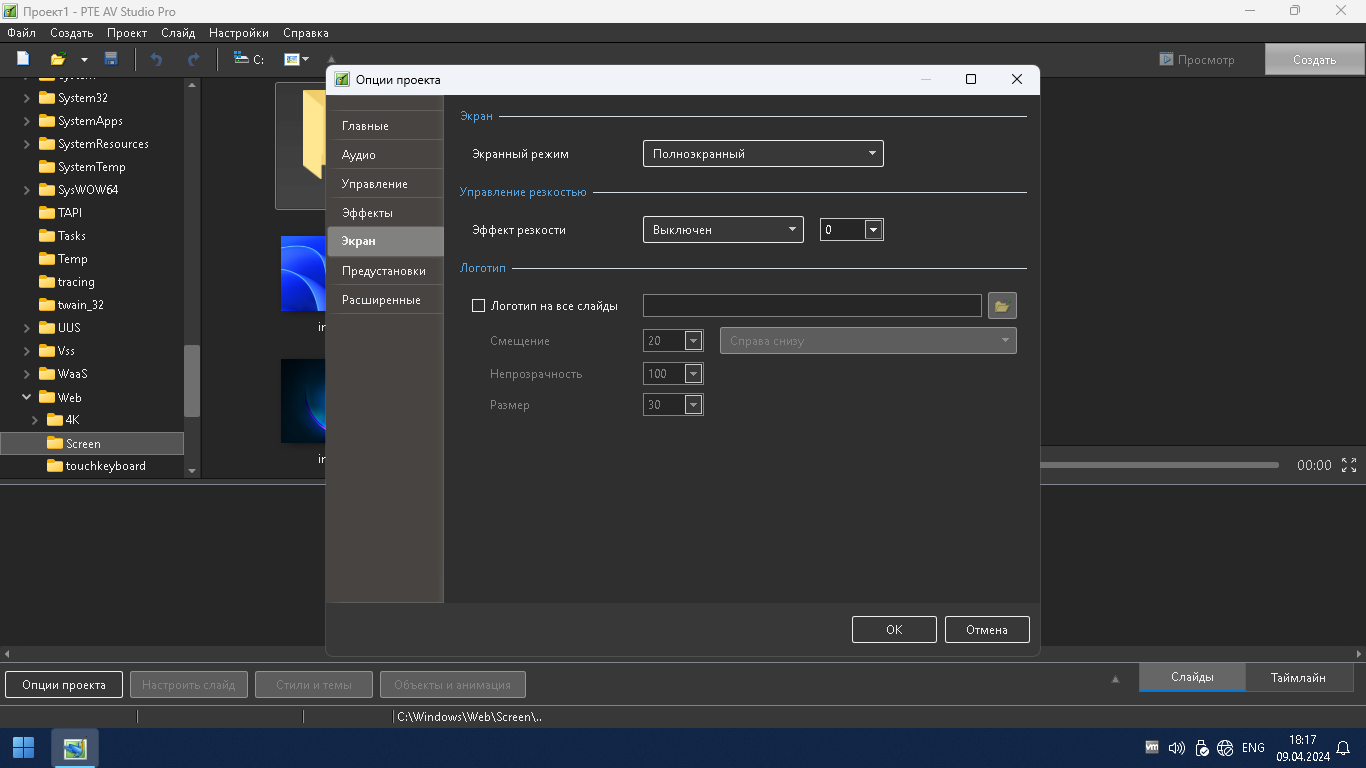Viewport: 1366px width, 768px height.
Task: Open the 'Проект' menu
Action: coord(127,33)
